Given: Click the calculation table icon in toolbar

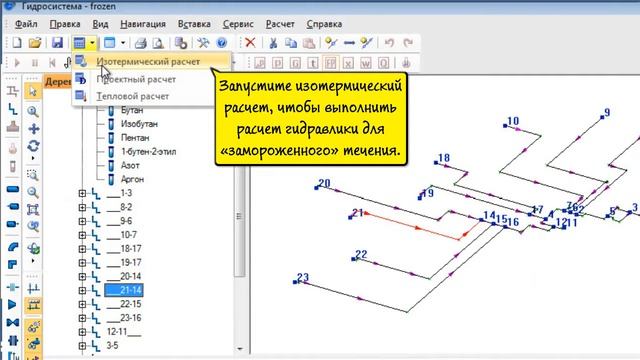Looking at the screenshot, I should click(79, 42).
